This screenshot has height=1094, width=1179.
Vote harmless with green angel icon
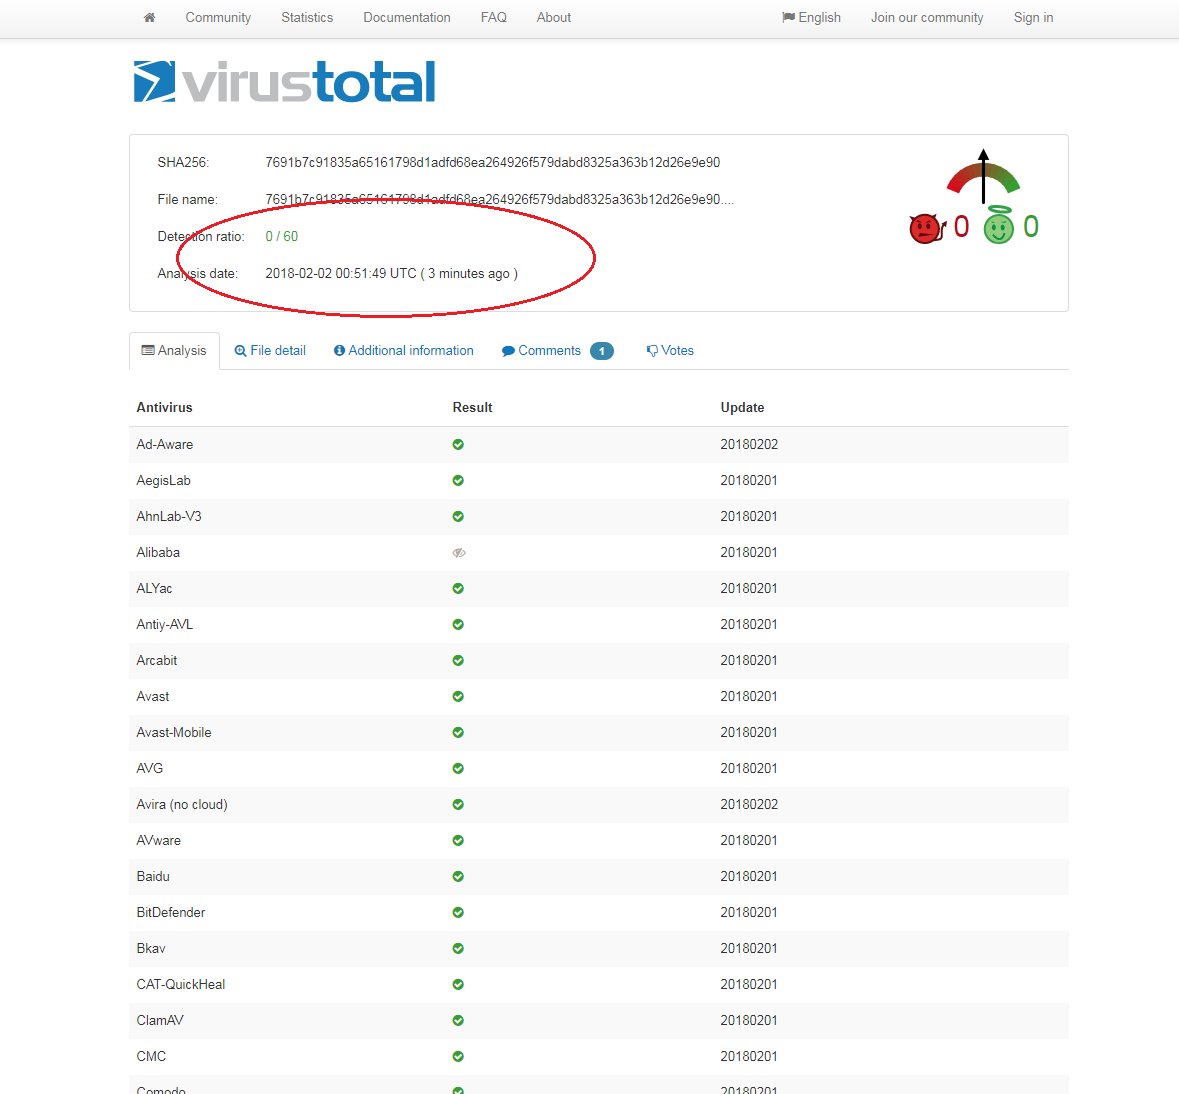pos(999,226)
